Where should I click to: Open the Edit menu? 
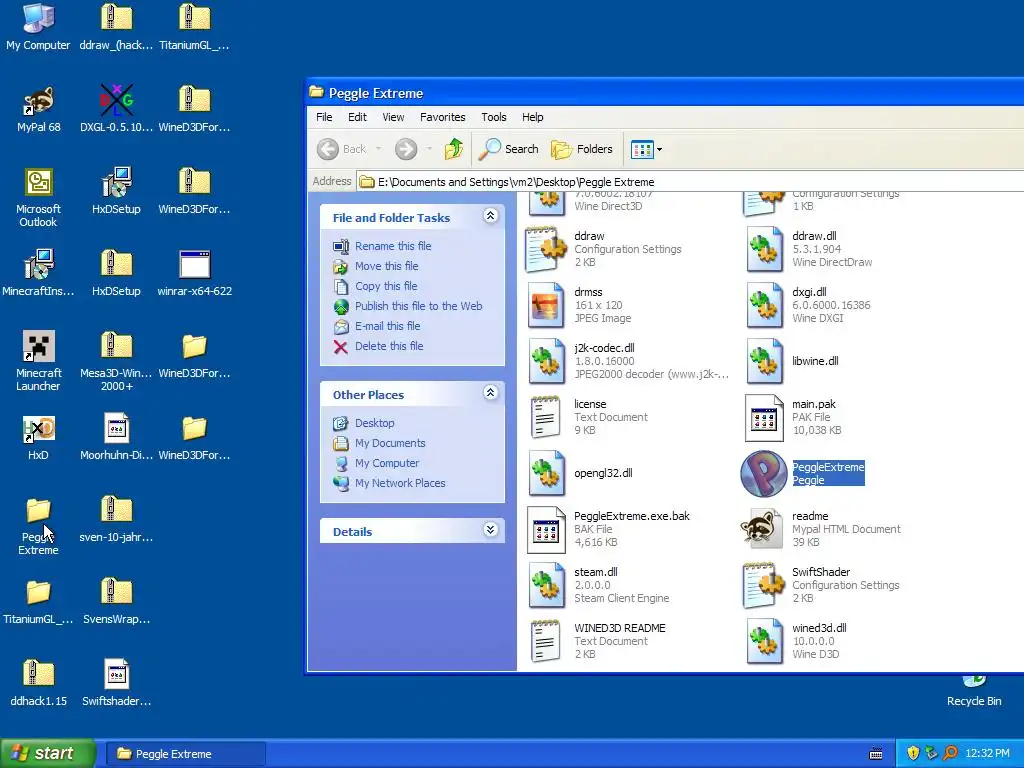click(357, 117)
